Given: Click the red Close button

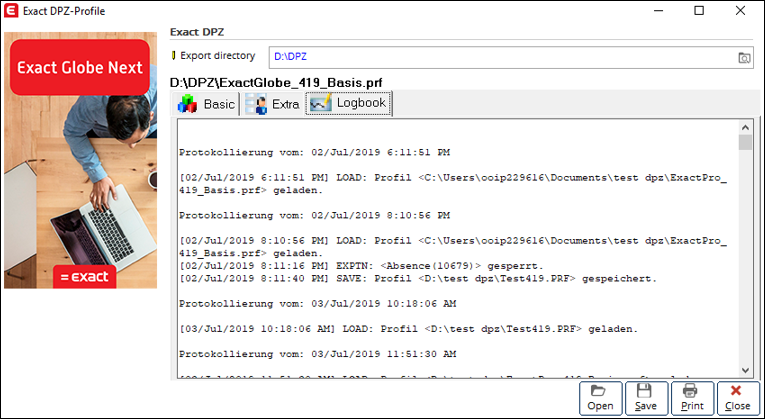Looking at the screenshot, I should pyautogui.click(x=738, y=398).
